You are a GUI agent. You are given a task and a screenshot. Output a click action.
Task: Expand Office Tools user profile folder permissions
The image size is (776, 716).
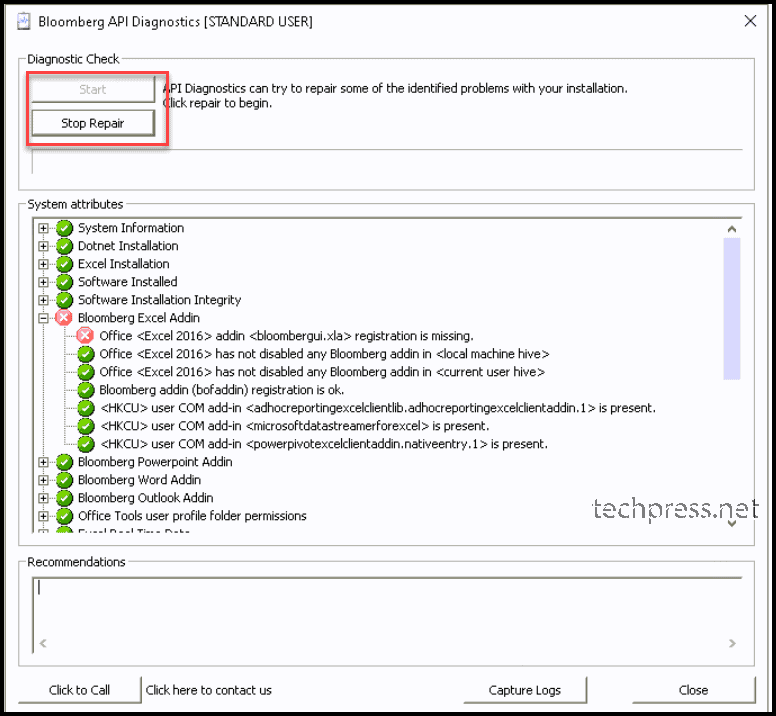click(x=44, y=516)
